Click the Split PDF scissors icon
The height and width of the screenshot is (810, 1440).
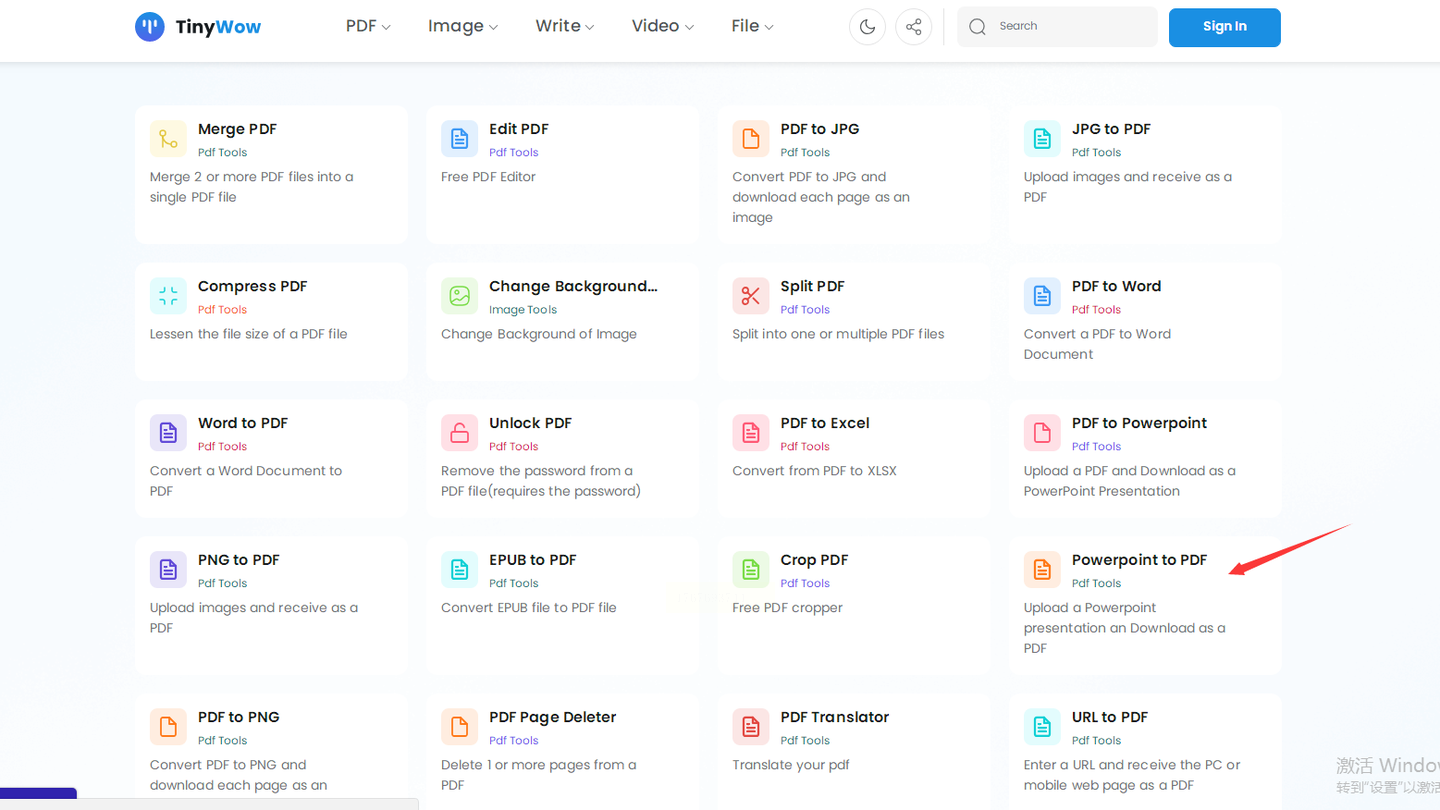[x=751, y=296]
